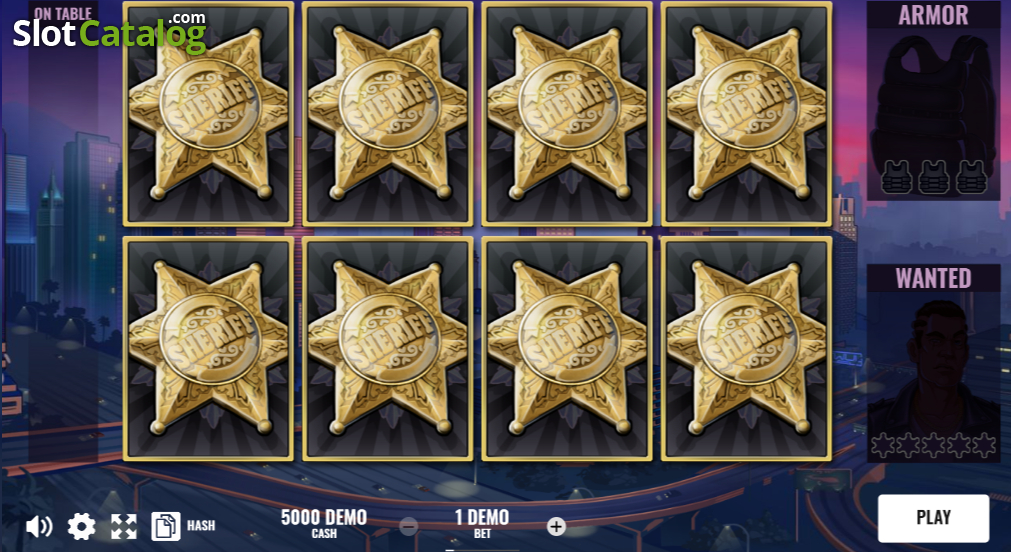Click the 5000 DEMO cash display
Screen dimensions: 1011x552
(x=324, y=523)
